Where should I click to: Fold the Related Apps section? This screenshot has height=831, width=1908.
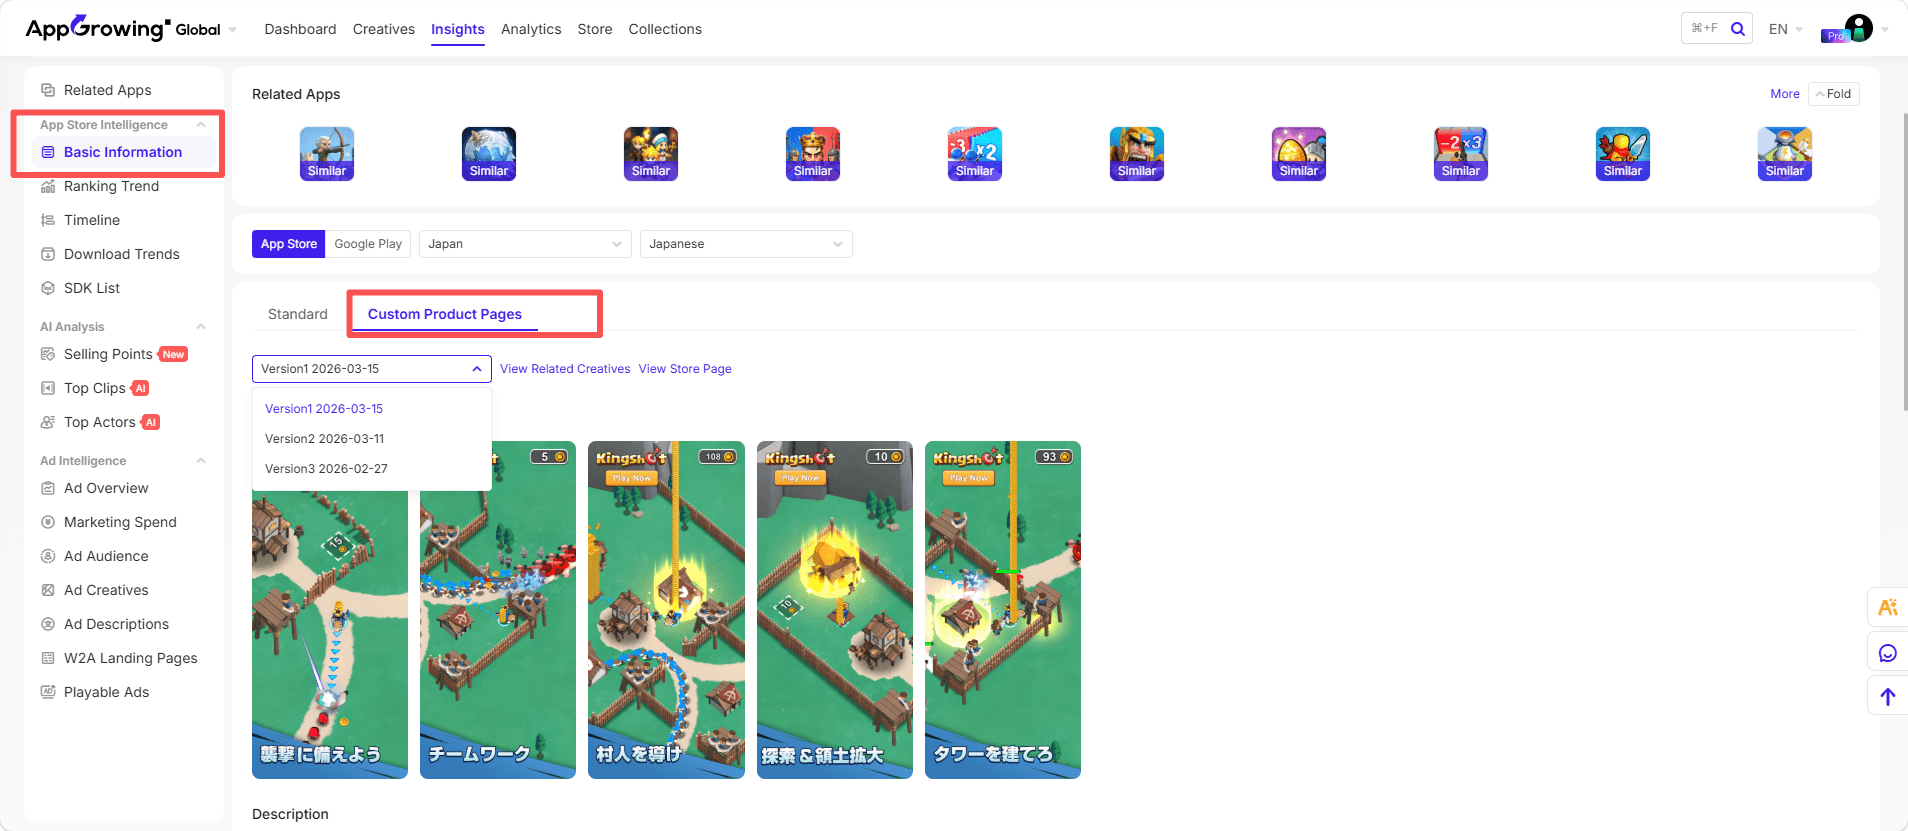[1833, 94]
